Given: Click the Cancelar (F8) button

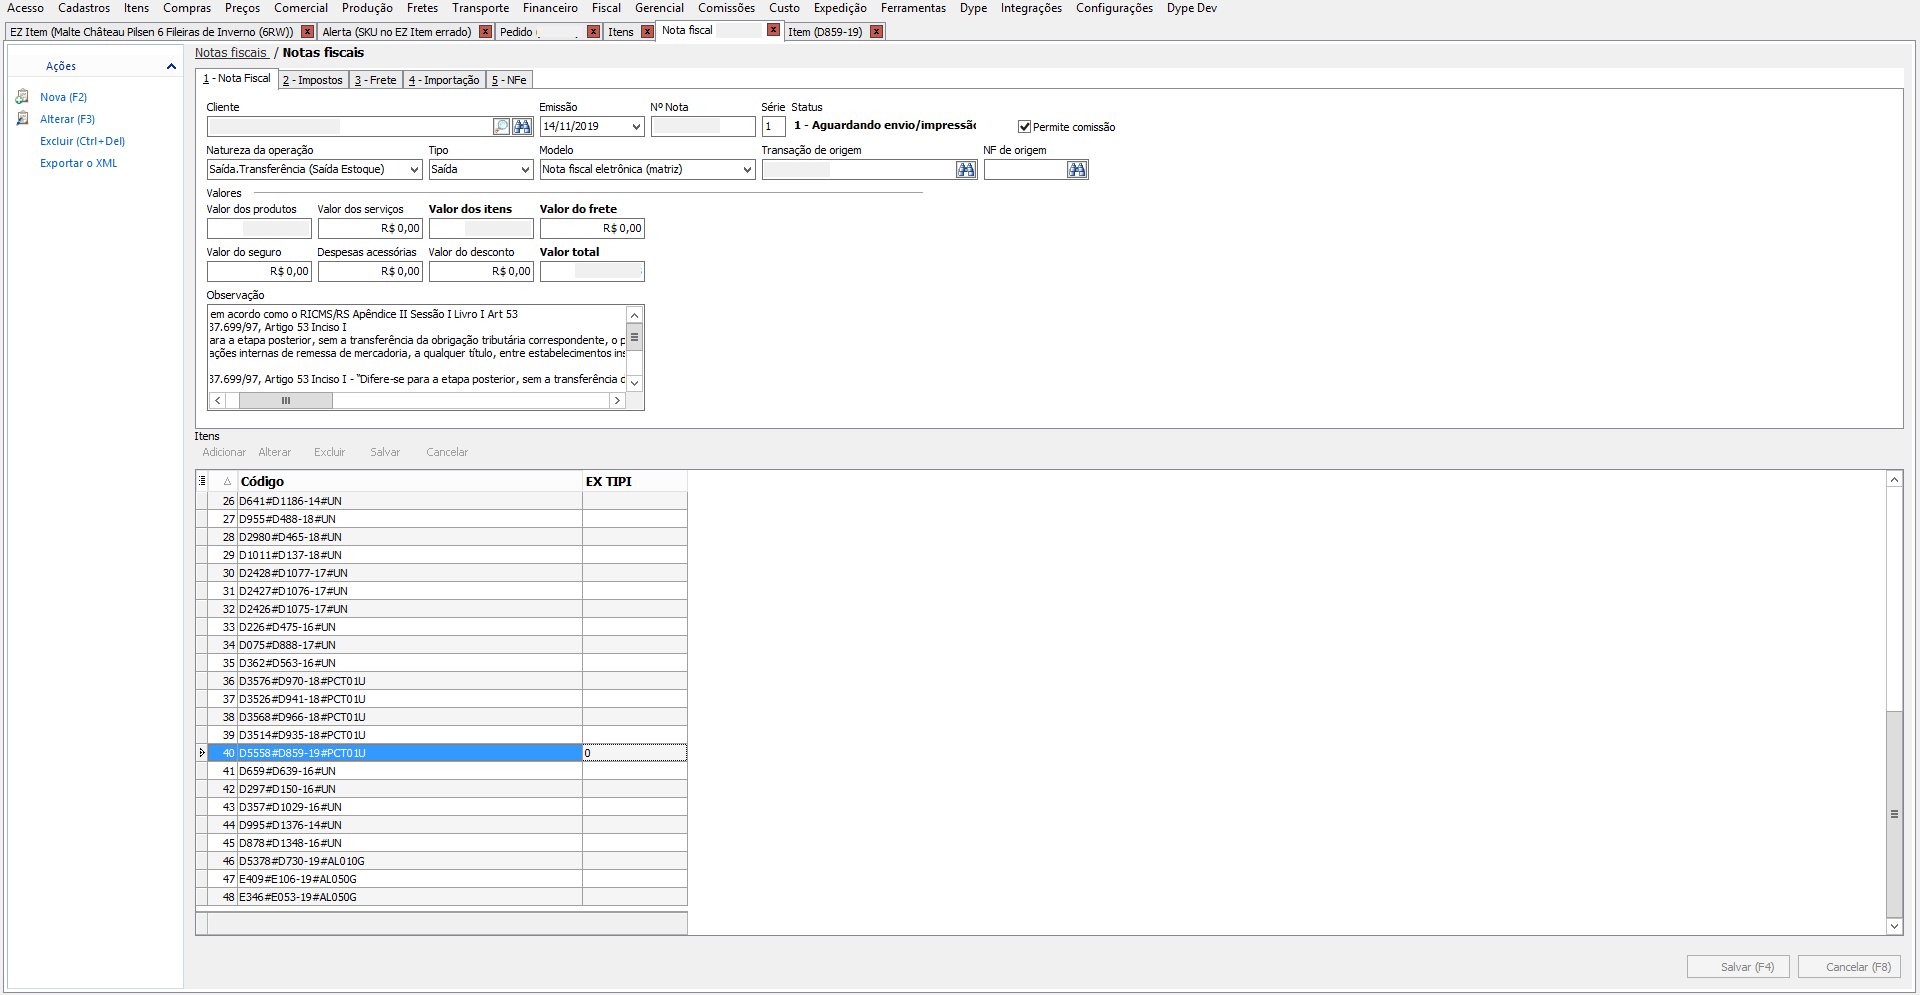Looking at the screenshot, I should coord(1849,967).
